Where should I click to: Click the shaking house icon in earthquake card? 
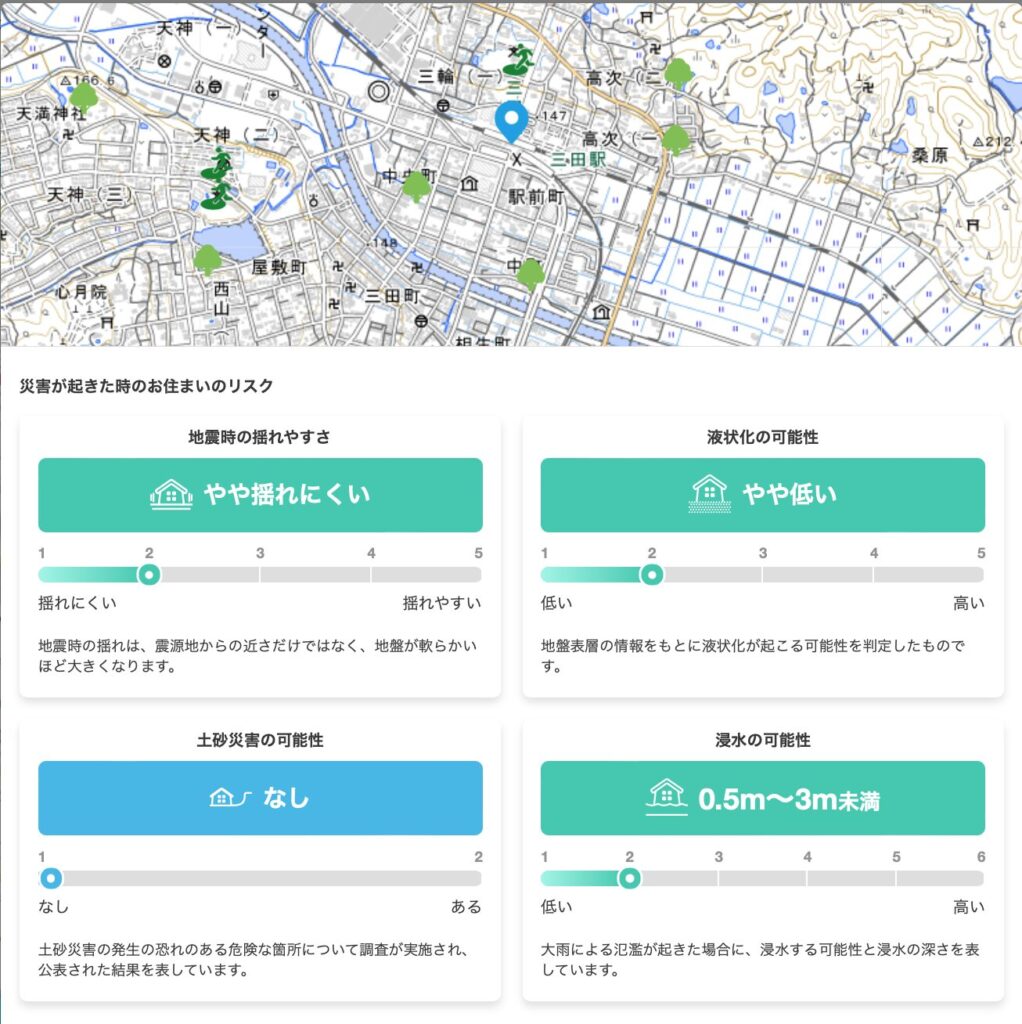[x=171, y=494]
